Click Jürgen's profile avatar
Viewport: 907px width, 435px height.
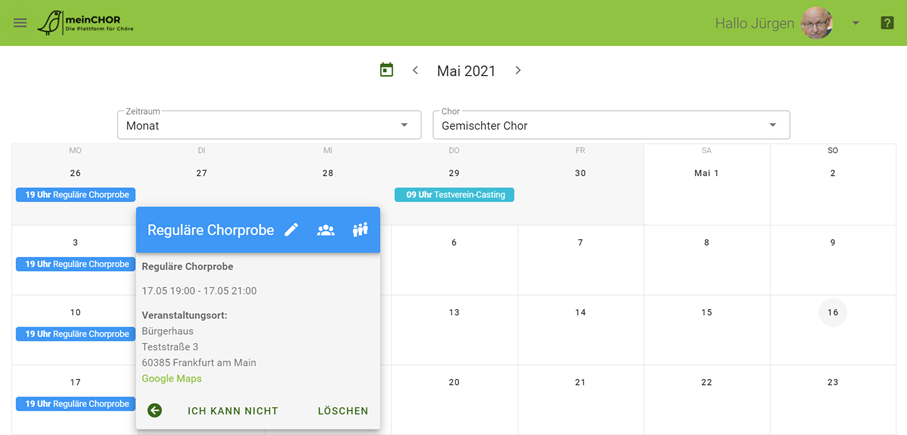(x=816, y=23)
